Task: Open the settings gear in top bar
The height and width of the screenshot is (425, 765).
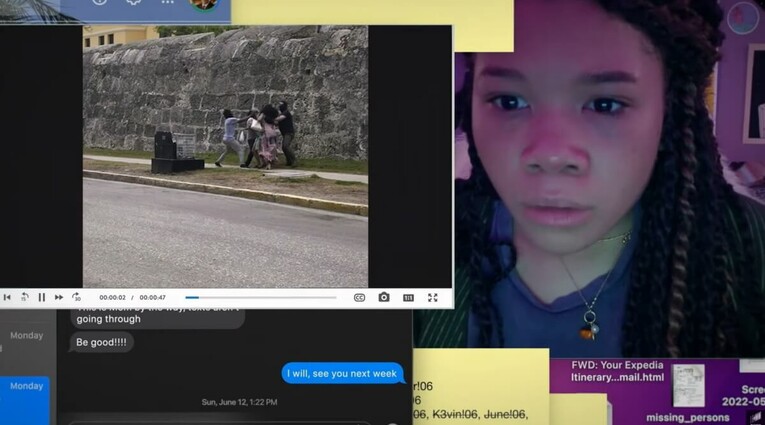Action: 134,2
